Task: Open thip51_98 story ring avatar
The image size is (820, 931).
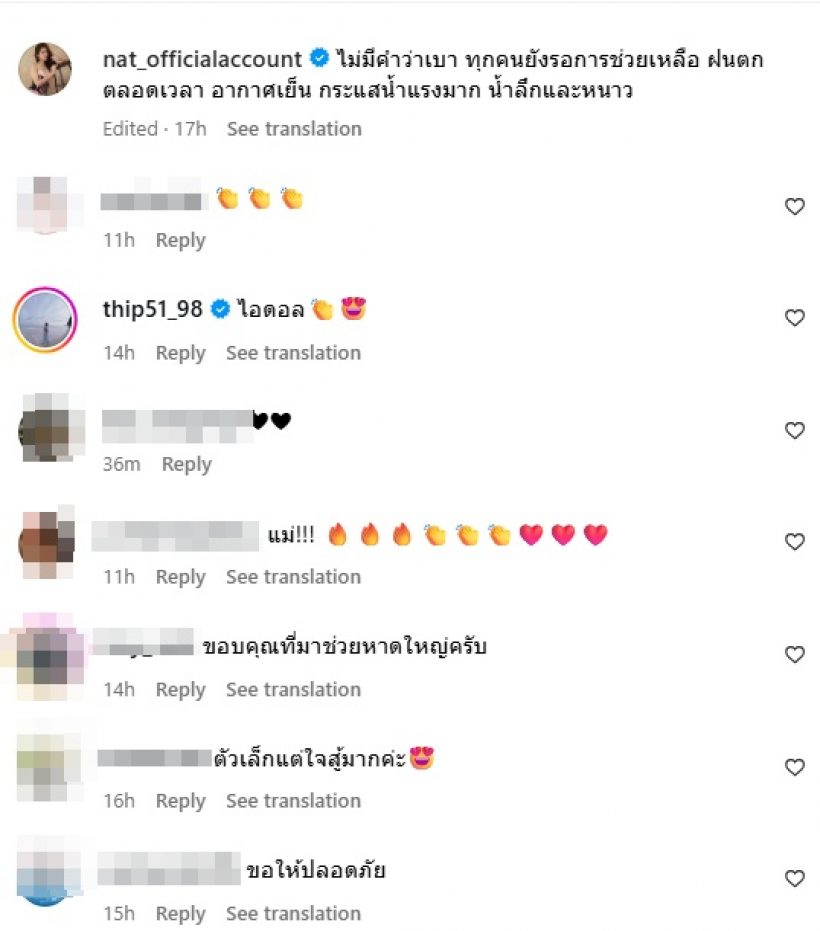Action: click(45, 319)
